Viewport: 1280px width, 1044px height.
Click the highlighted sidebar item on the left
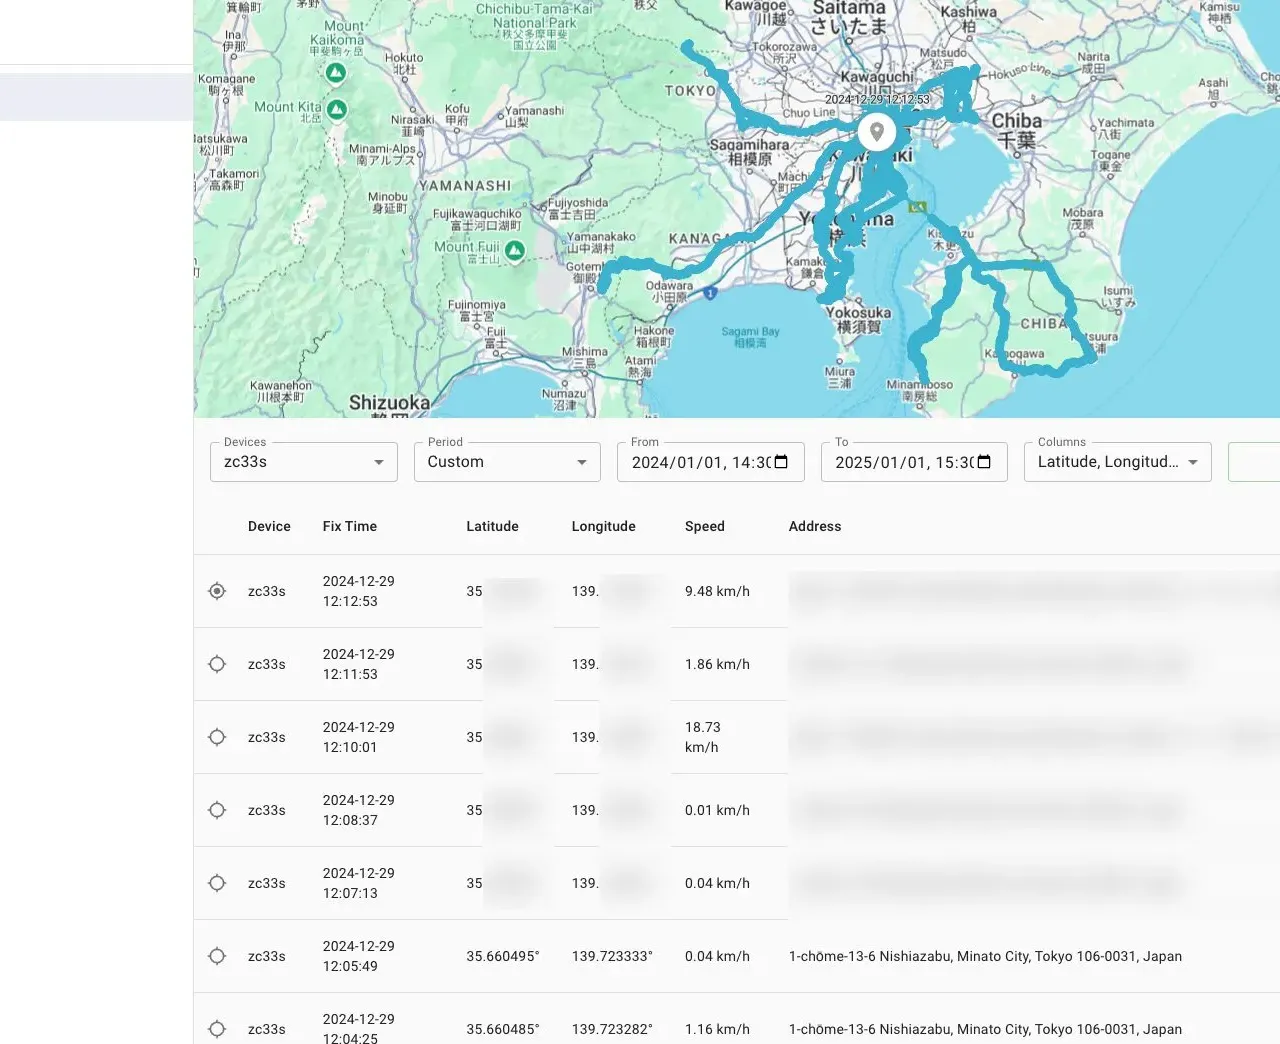click(x=96, y=97)
